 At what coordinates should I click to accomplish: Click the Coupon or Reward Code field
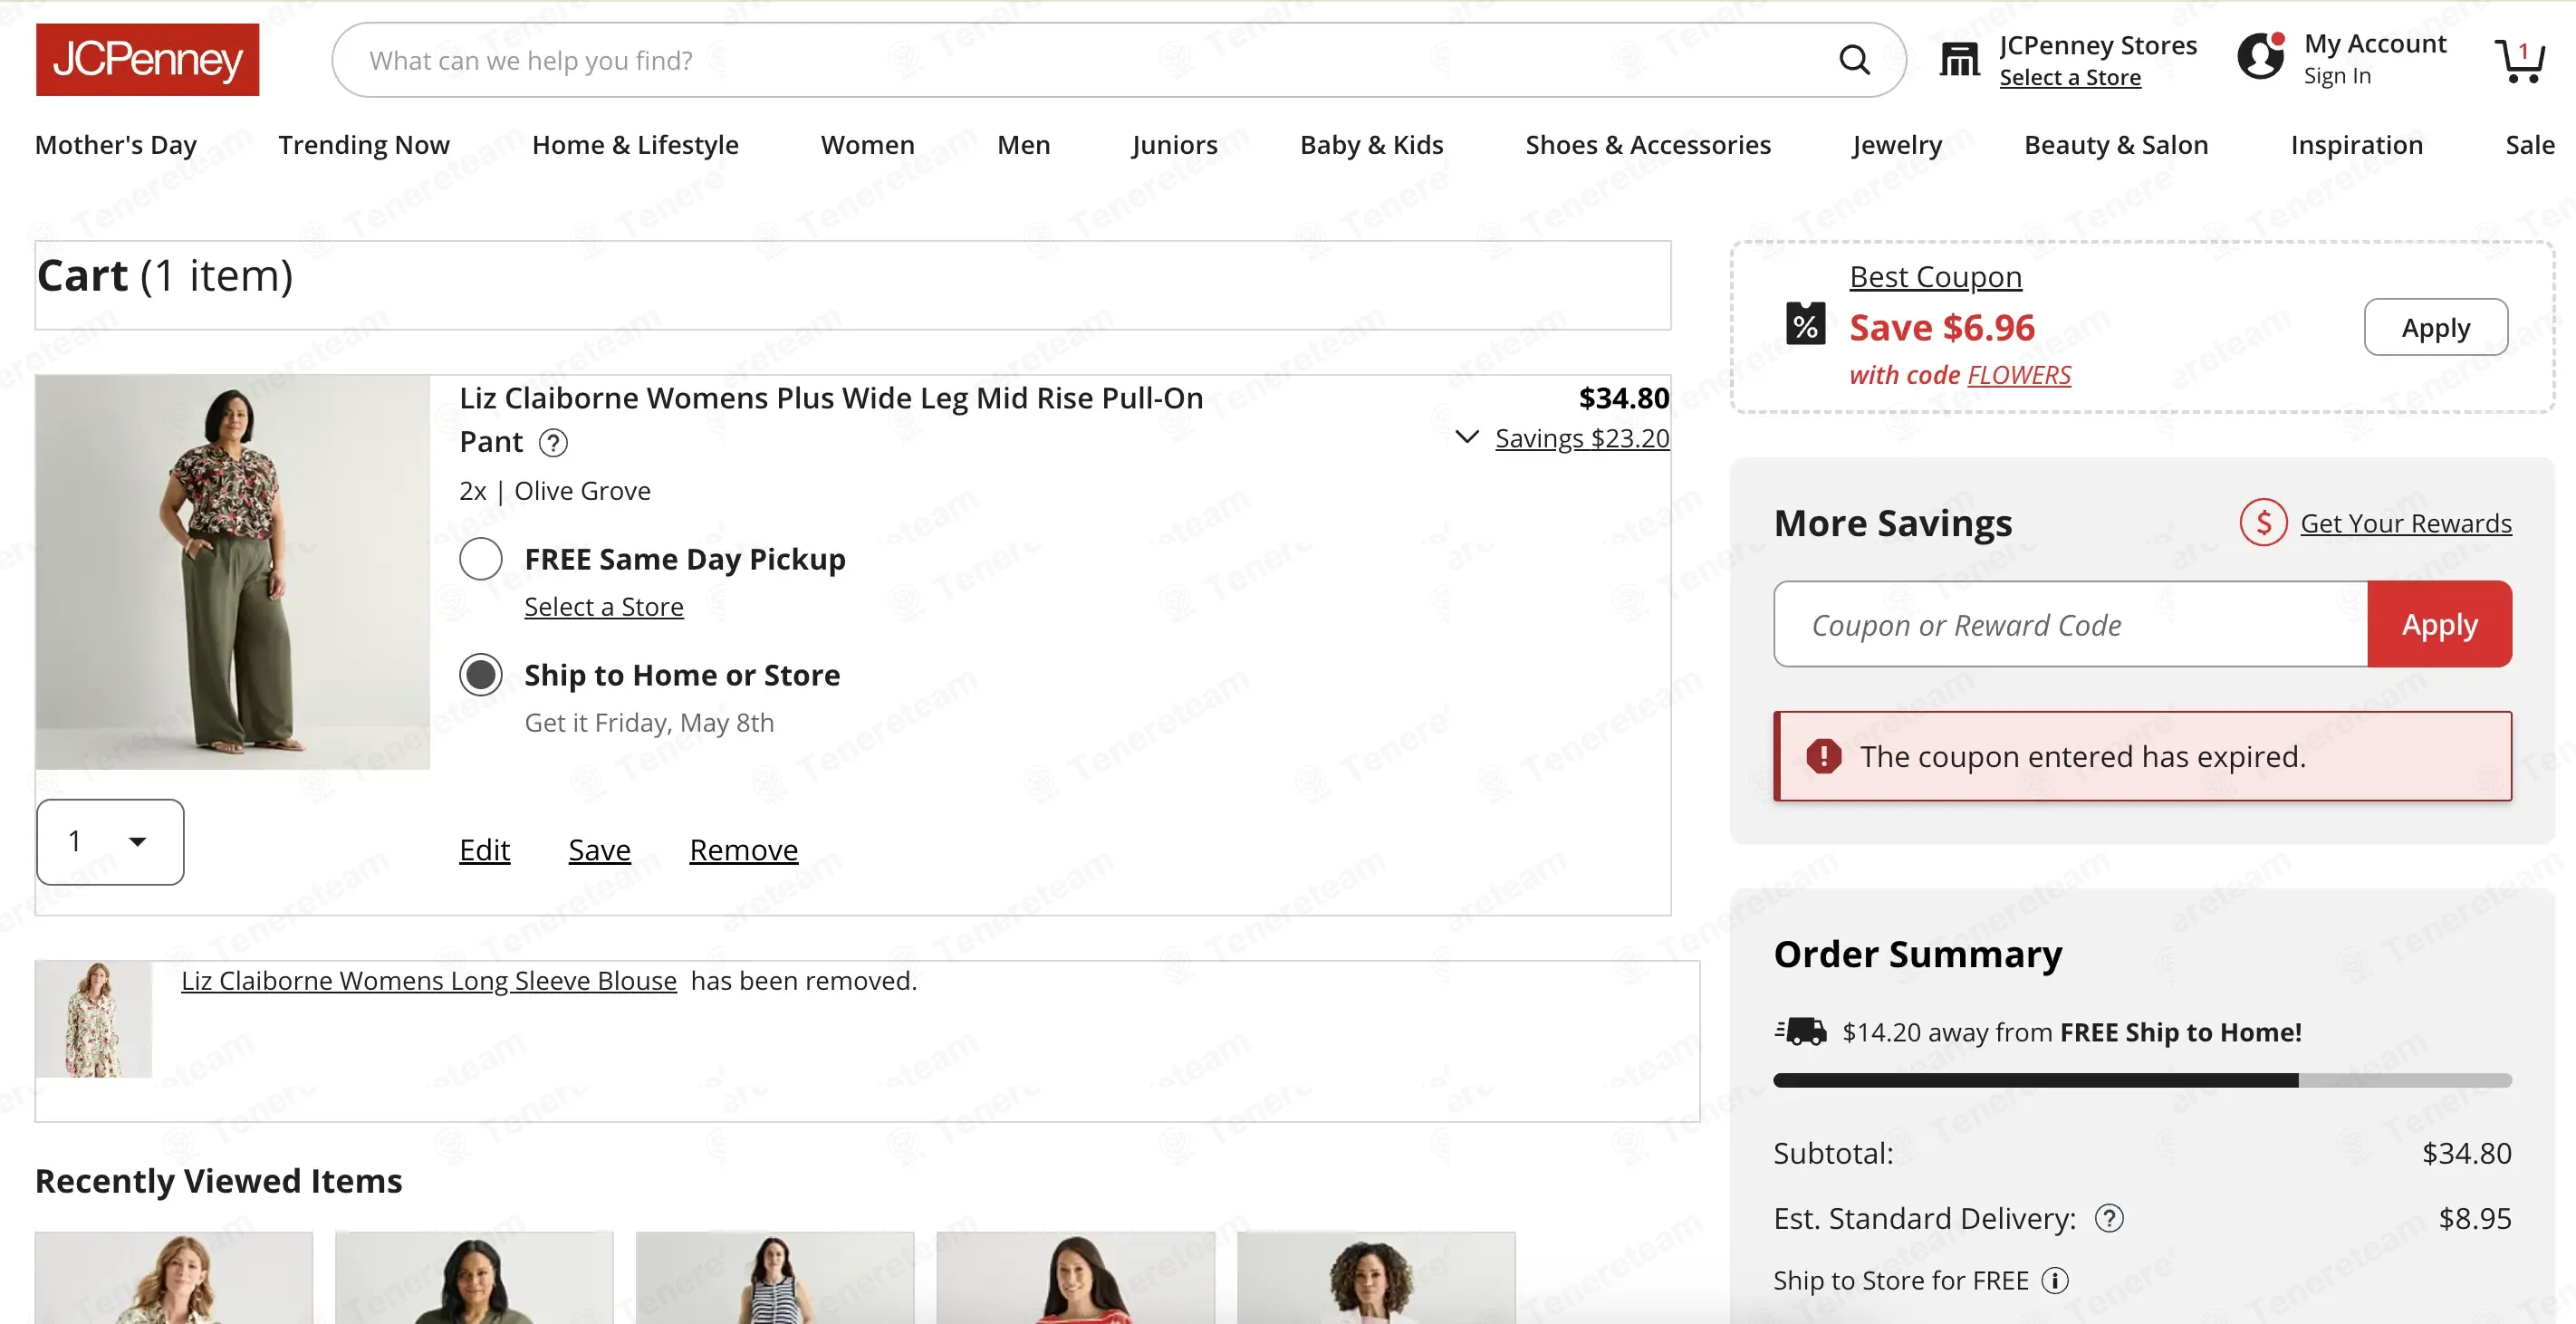coord(2070,625)
